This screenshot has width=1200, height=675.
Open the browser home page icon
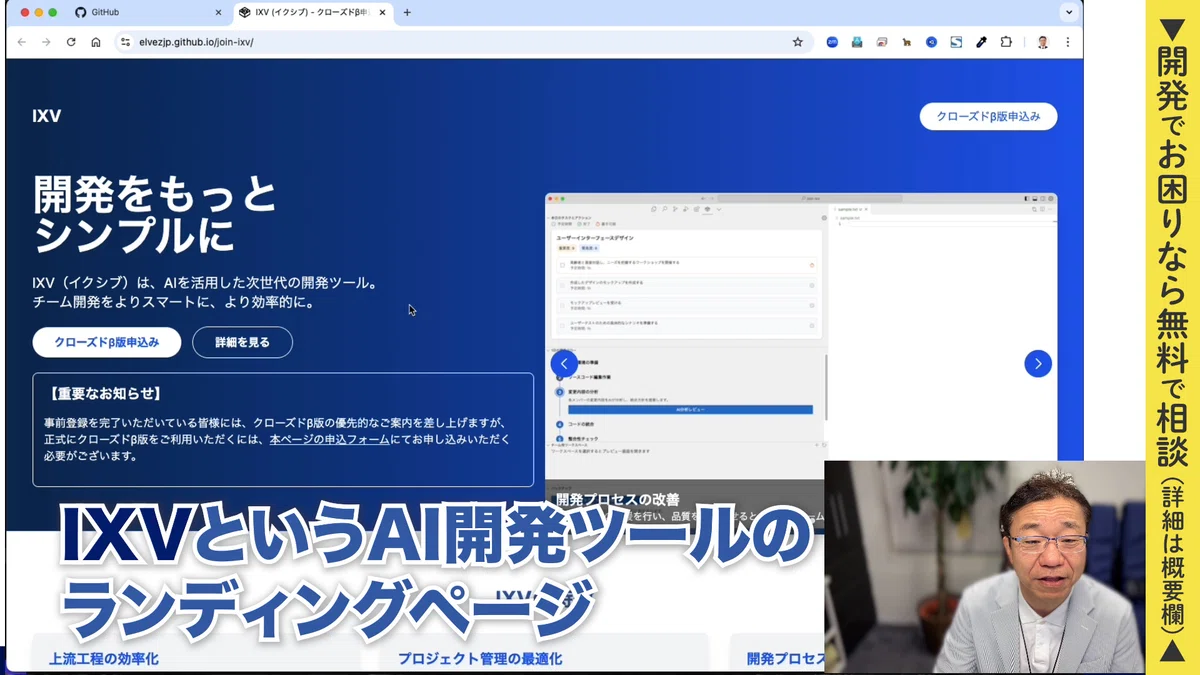click(x=96, y=42)
